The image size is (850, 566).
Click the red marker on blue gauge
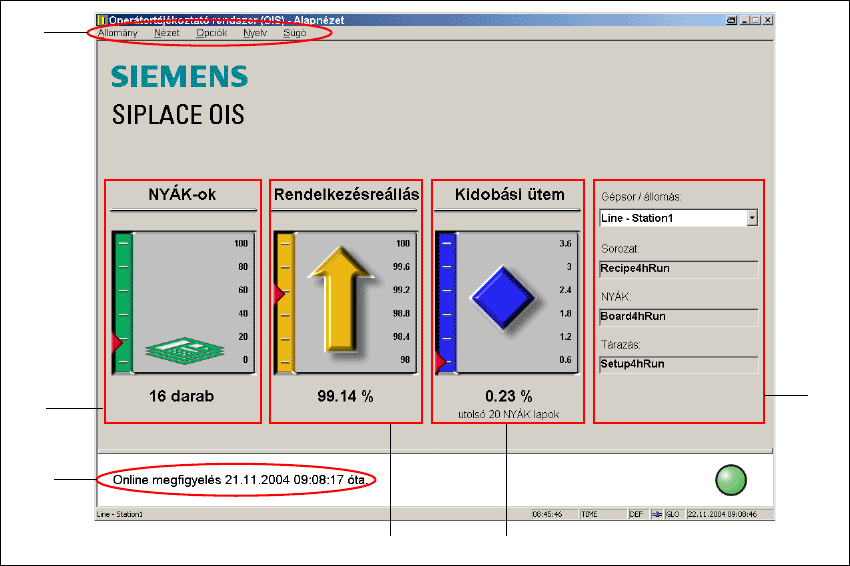coord(441,361)
